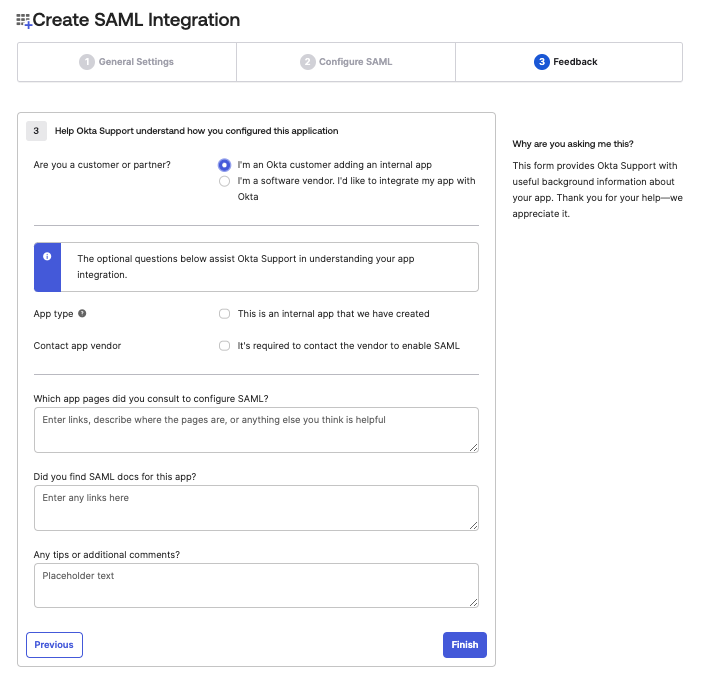Click the resize handle of the tips textarea
The width and height of the screenshot is (701, 679).
click(473, 602)
